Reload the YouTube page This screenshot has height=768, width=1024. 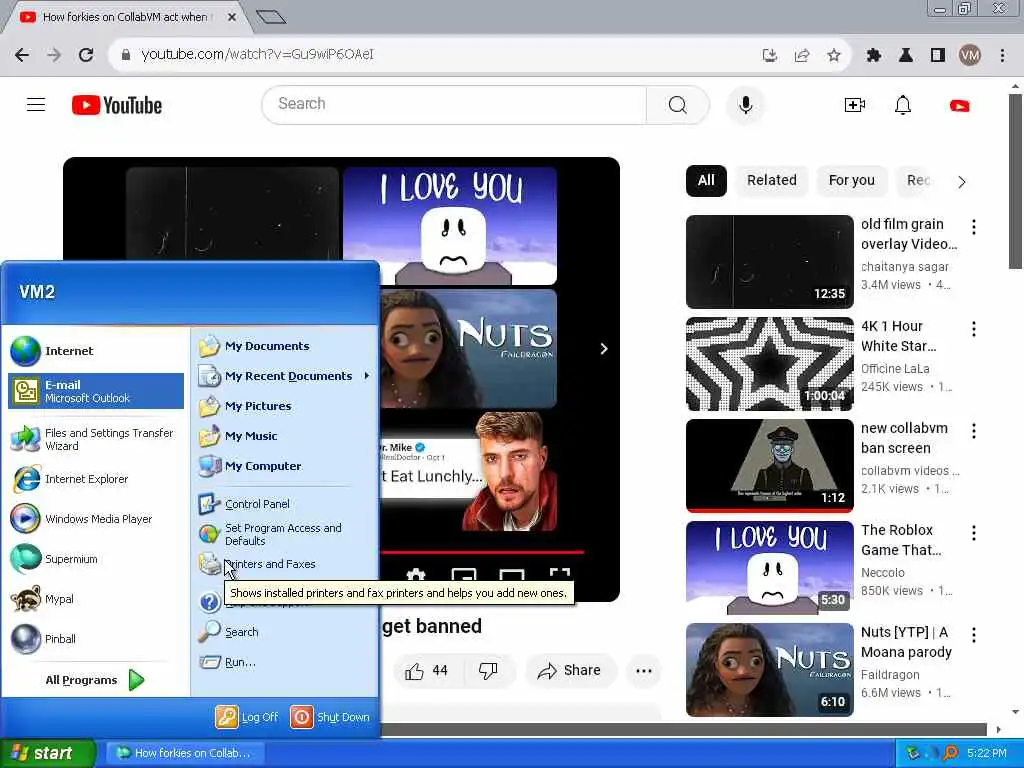point(86,55)
